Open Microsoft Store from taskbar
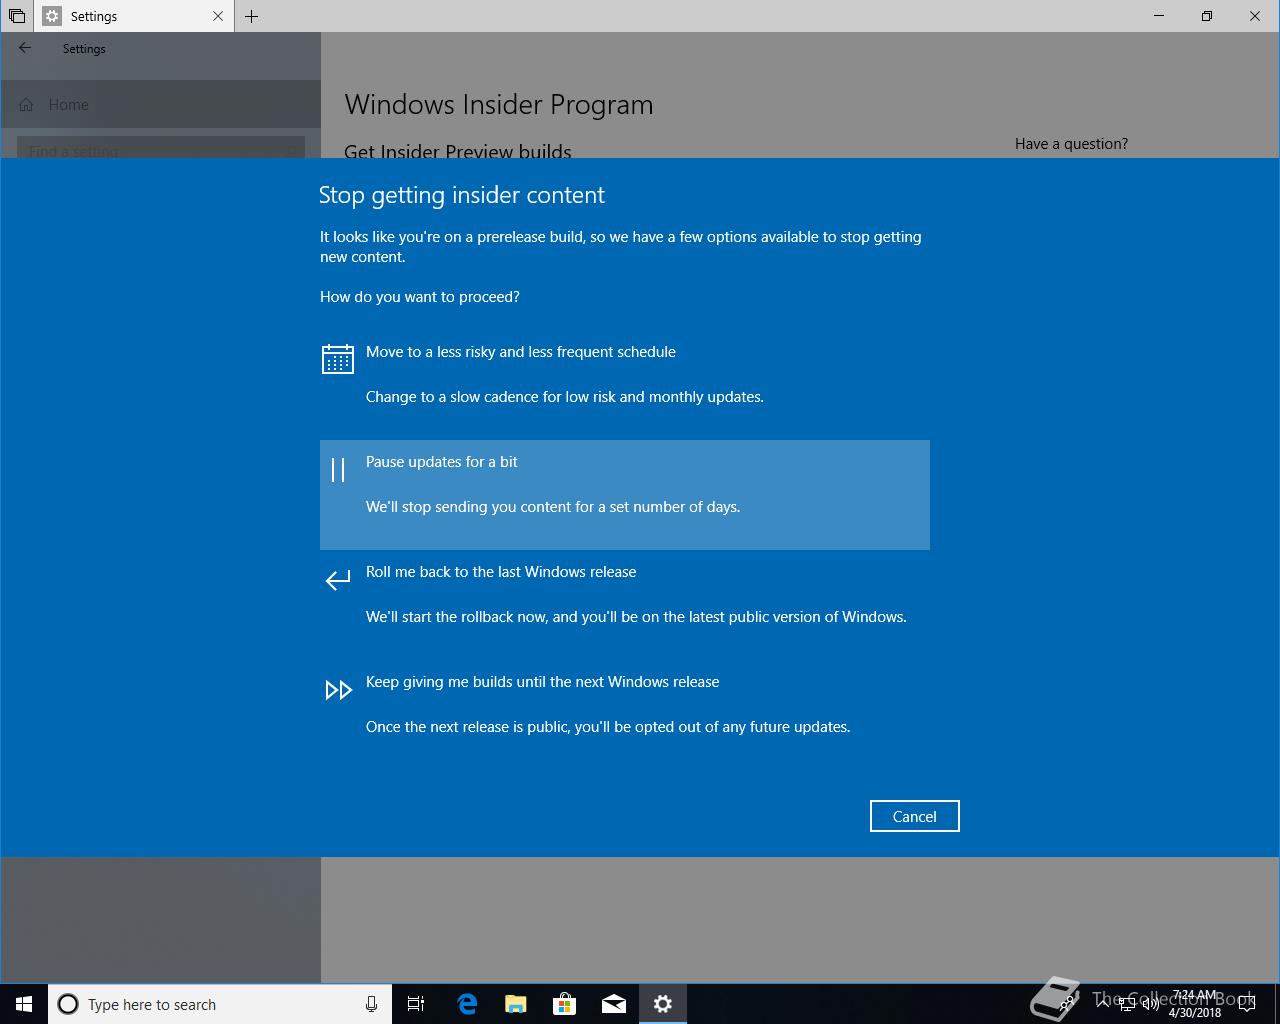The width and height of the screenshot is (1280, 1024). tap(565, 1004)
